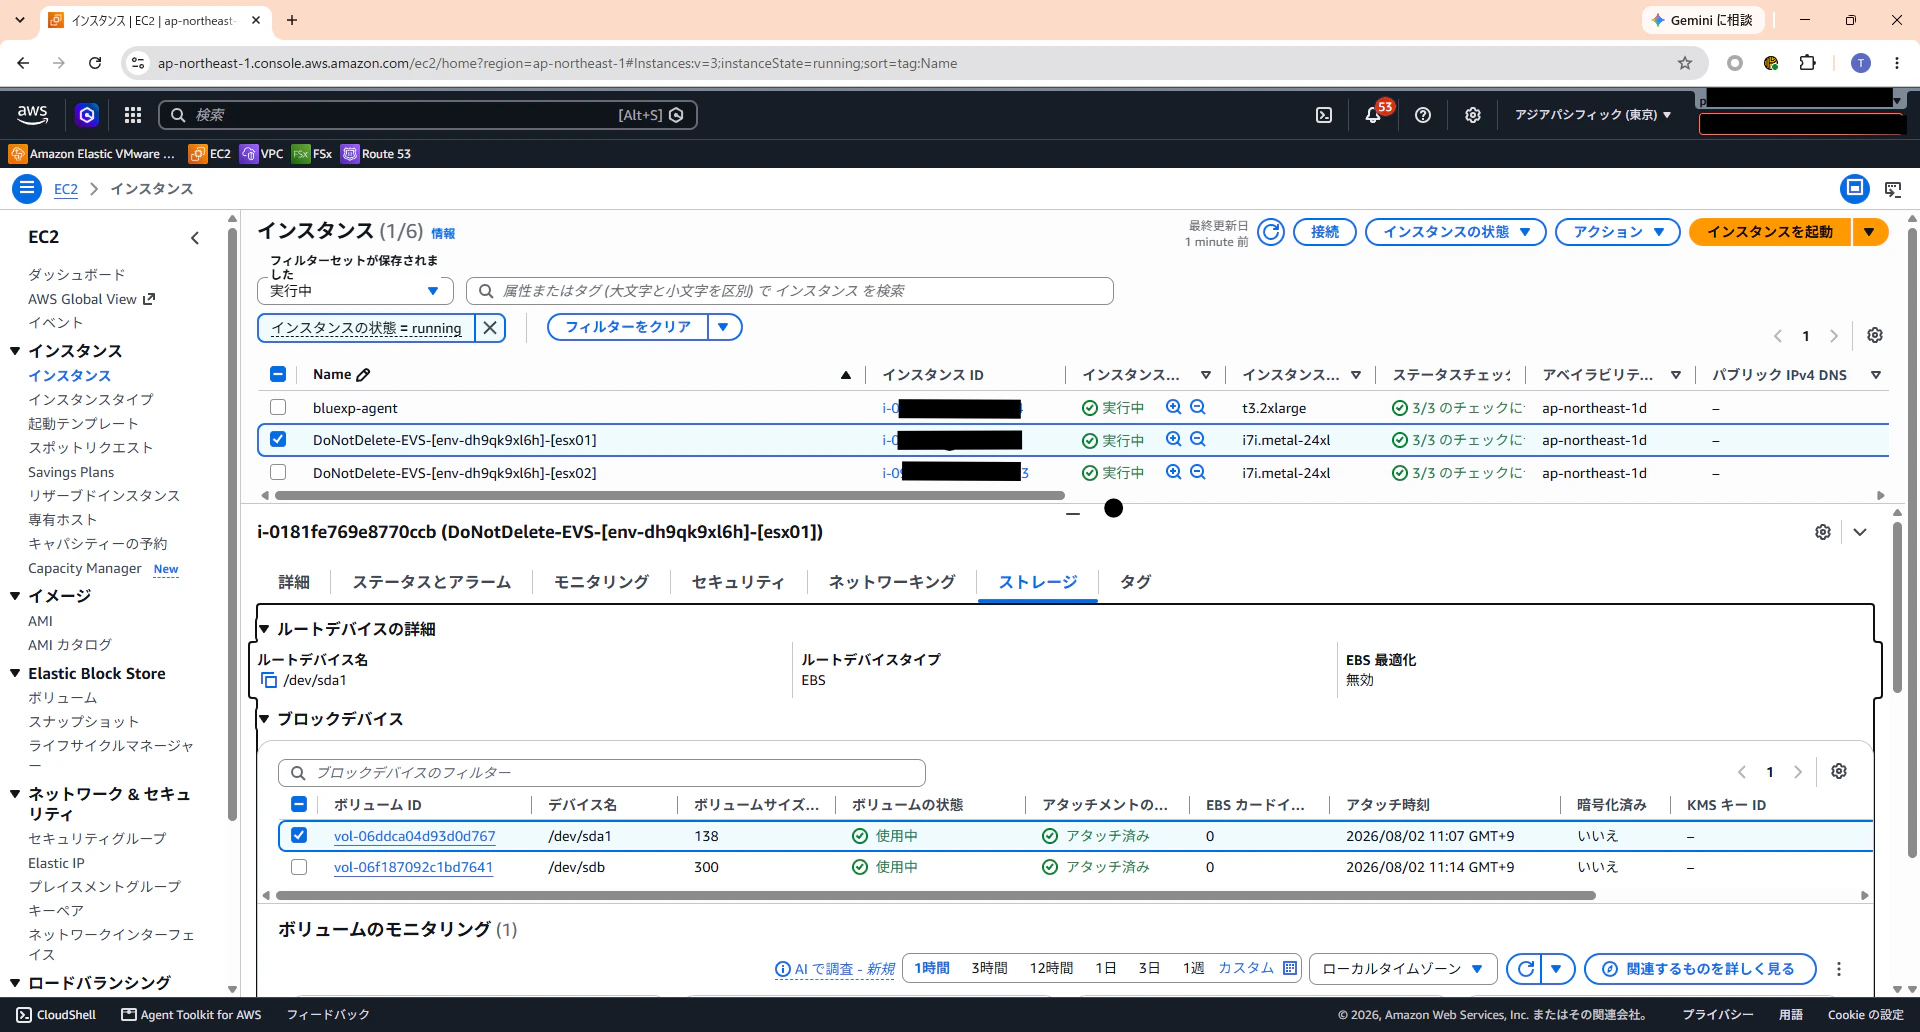Image resolution: width=1920 pixels, height=1032 pixels.
Task: Remove the running instance state filter
Action: click(490, 328)
